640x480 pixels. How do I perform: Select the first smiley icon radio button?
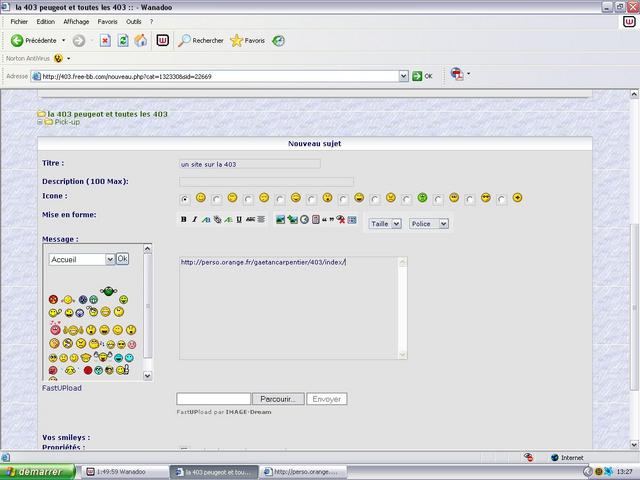[185, 199]
